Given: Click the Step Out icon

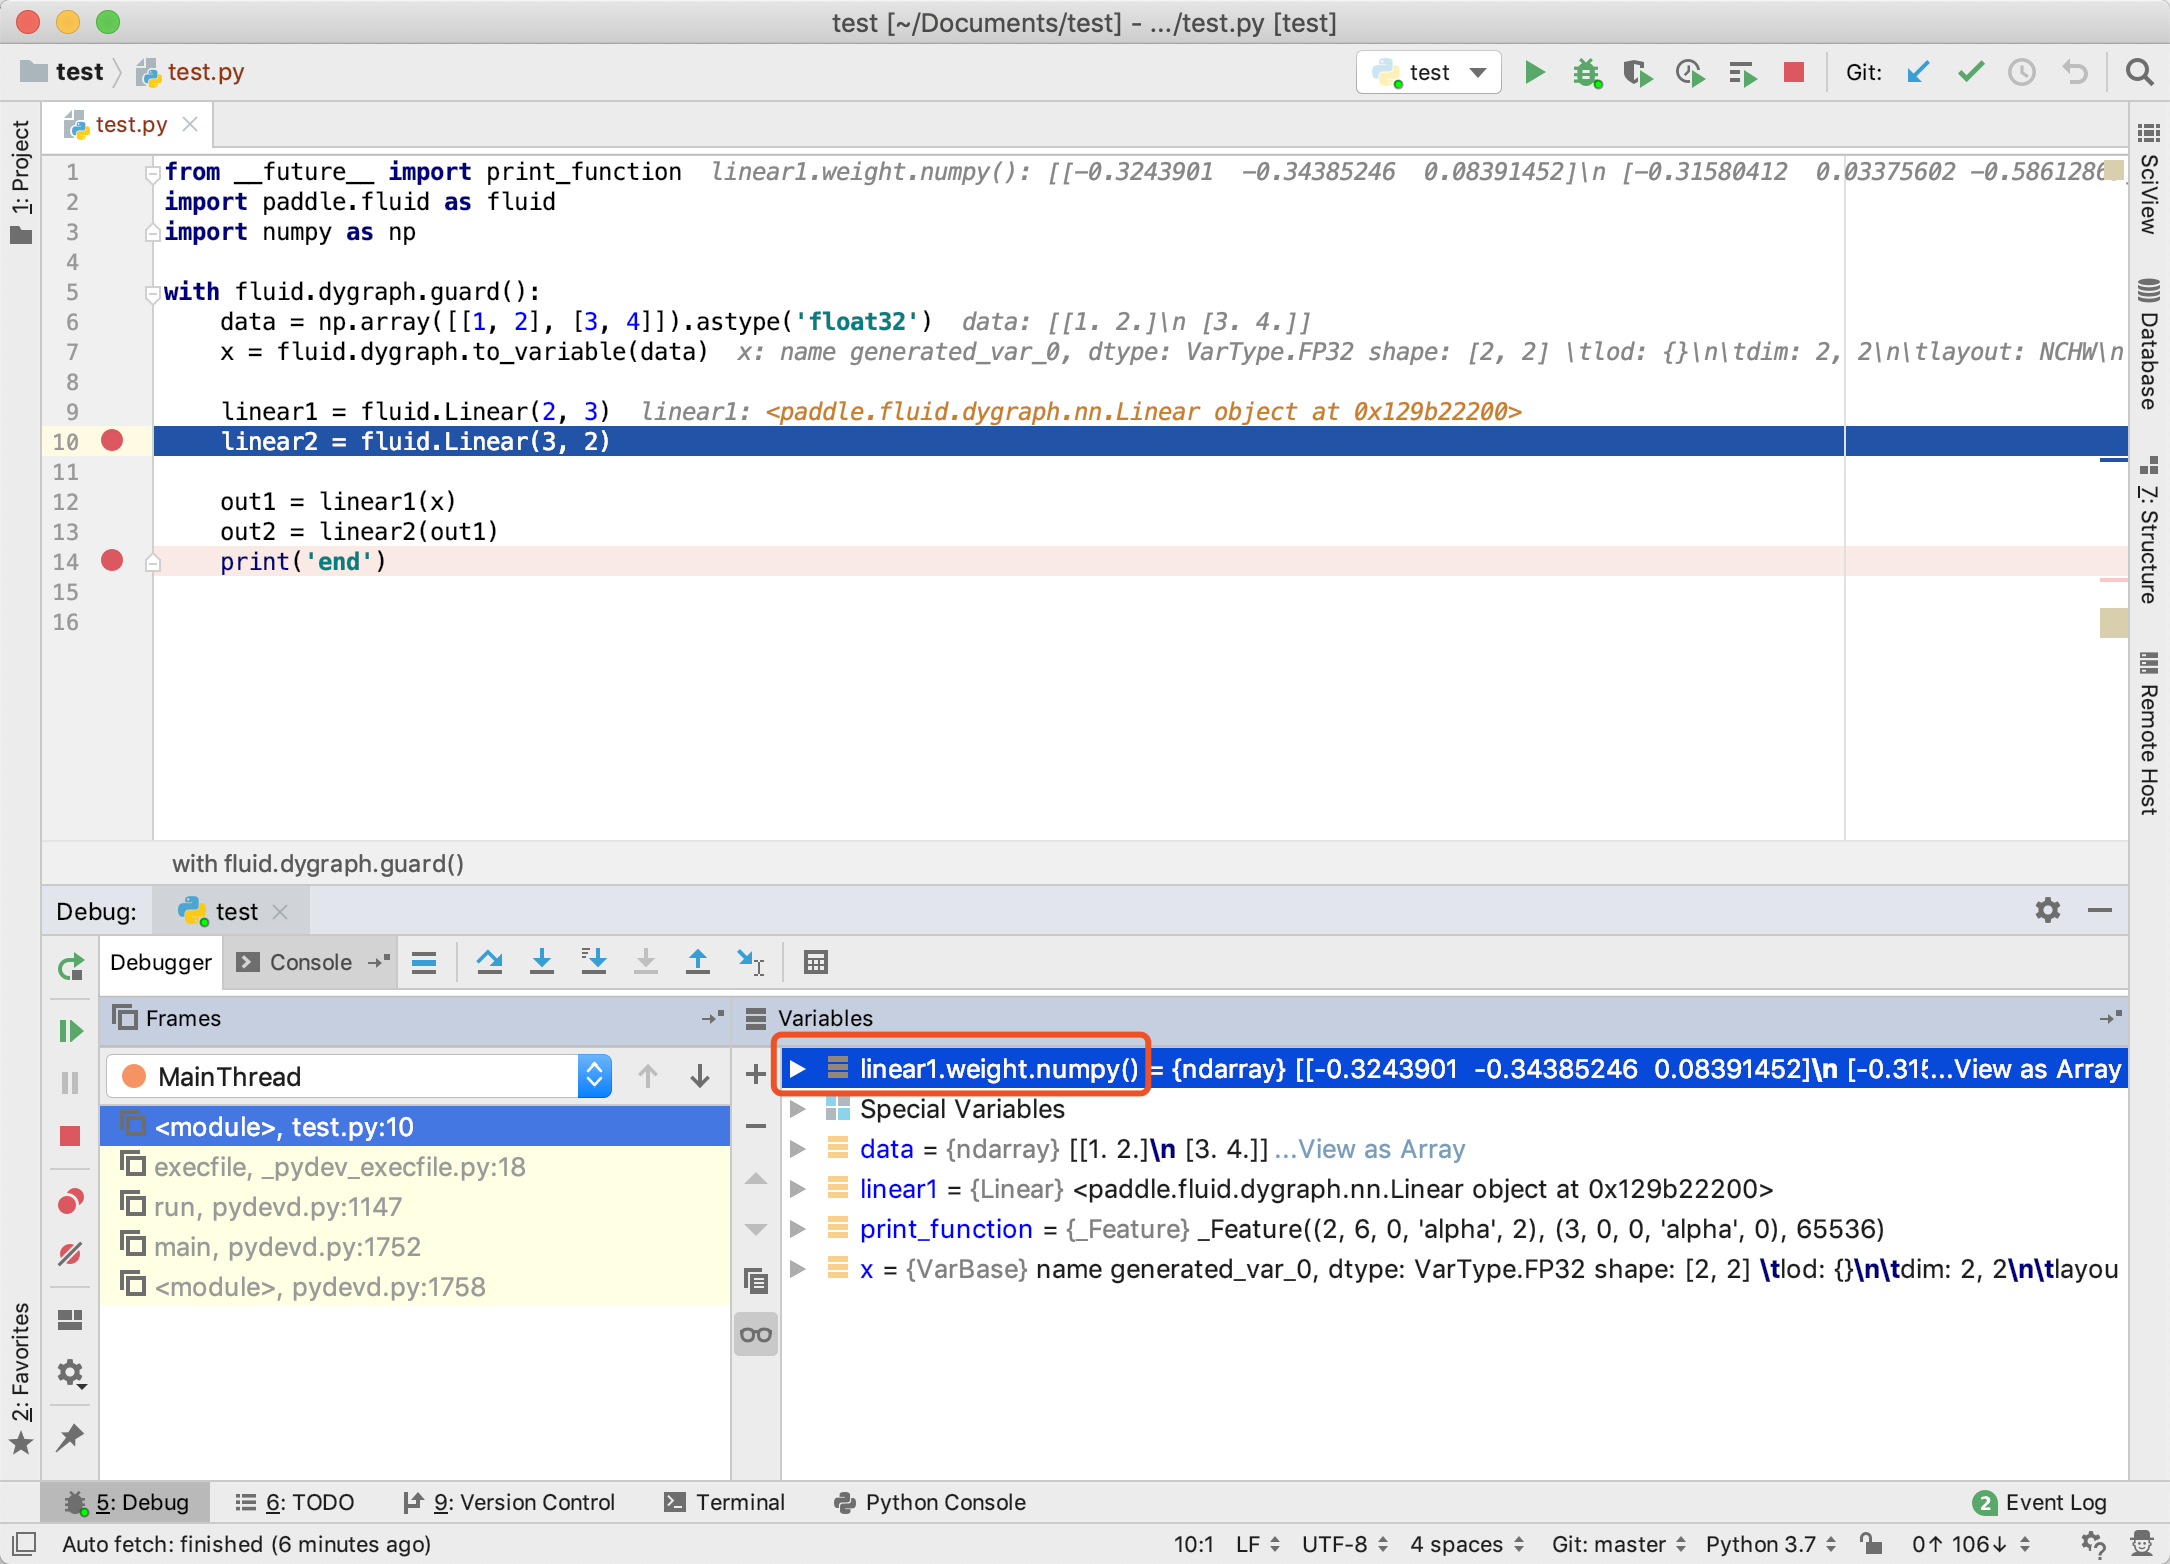Looking at the screenshot, I should (x=697, y=962).
